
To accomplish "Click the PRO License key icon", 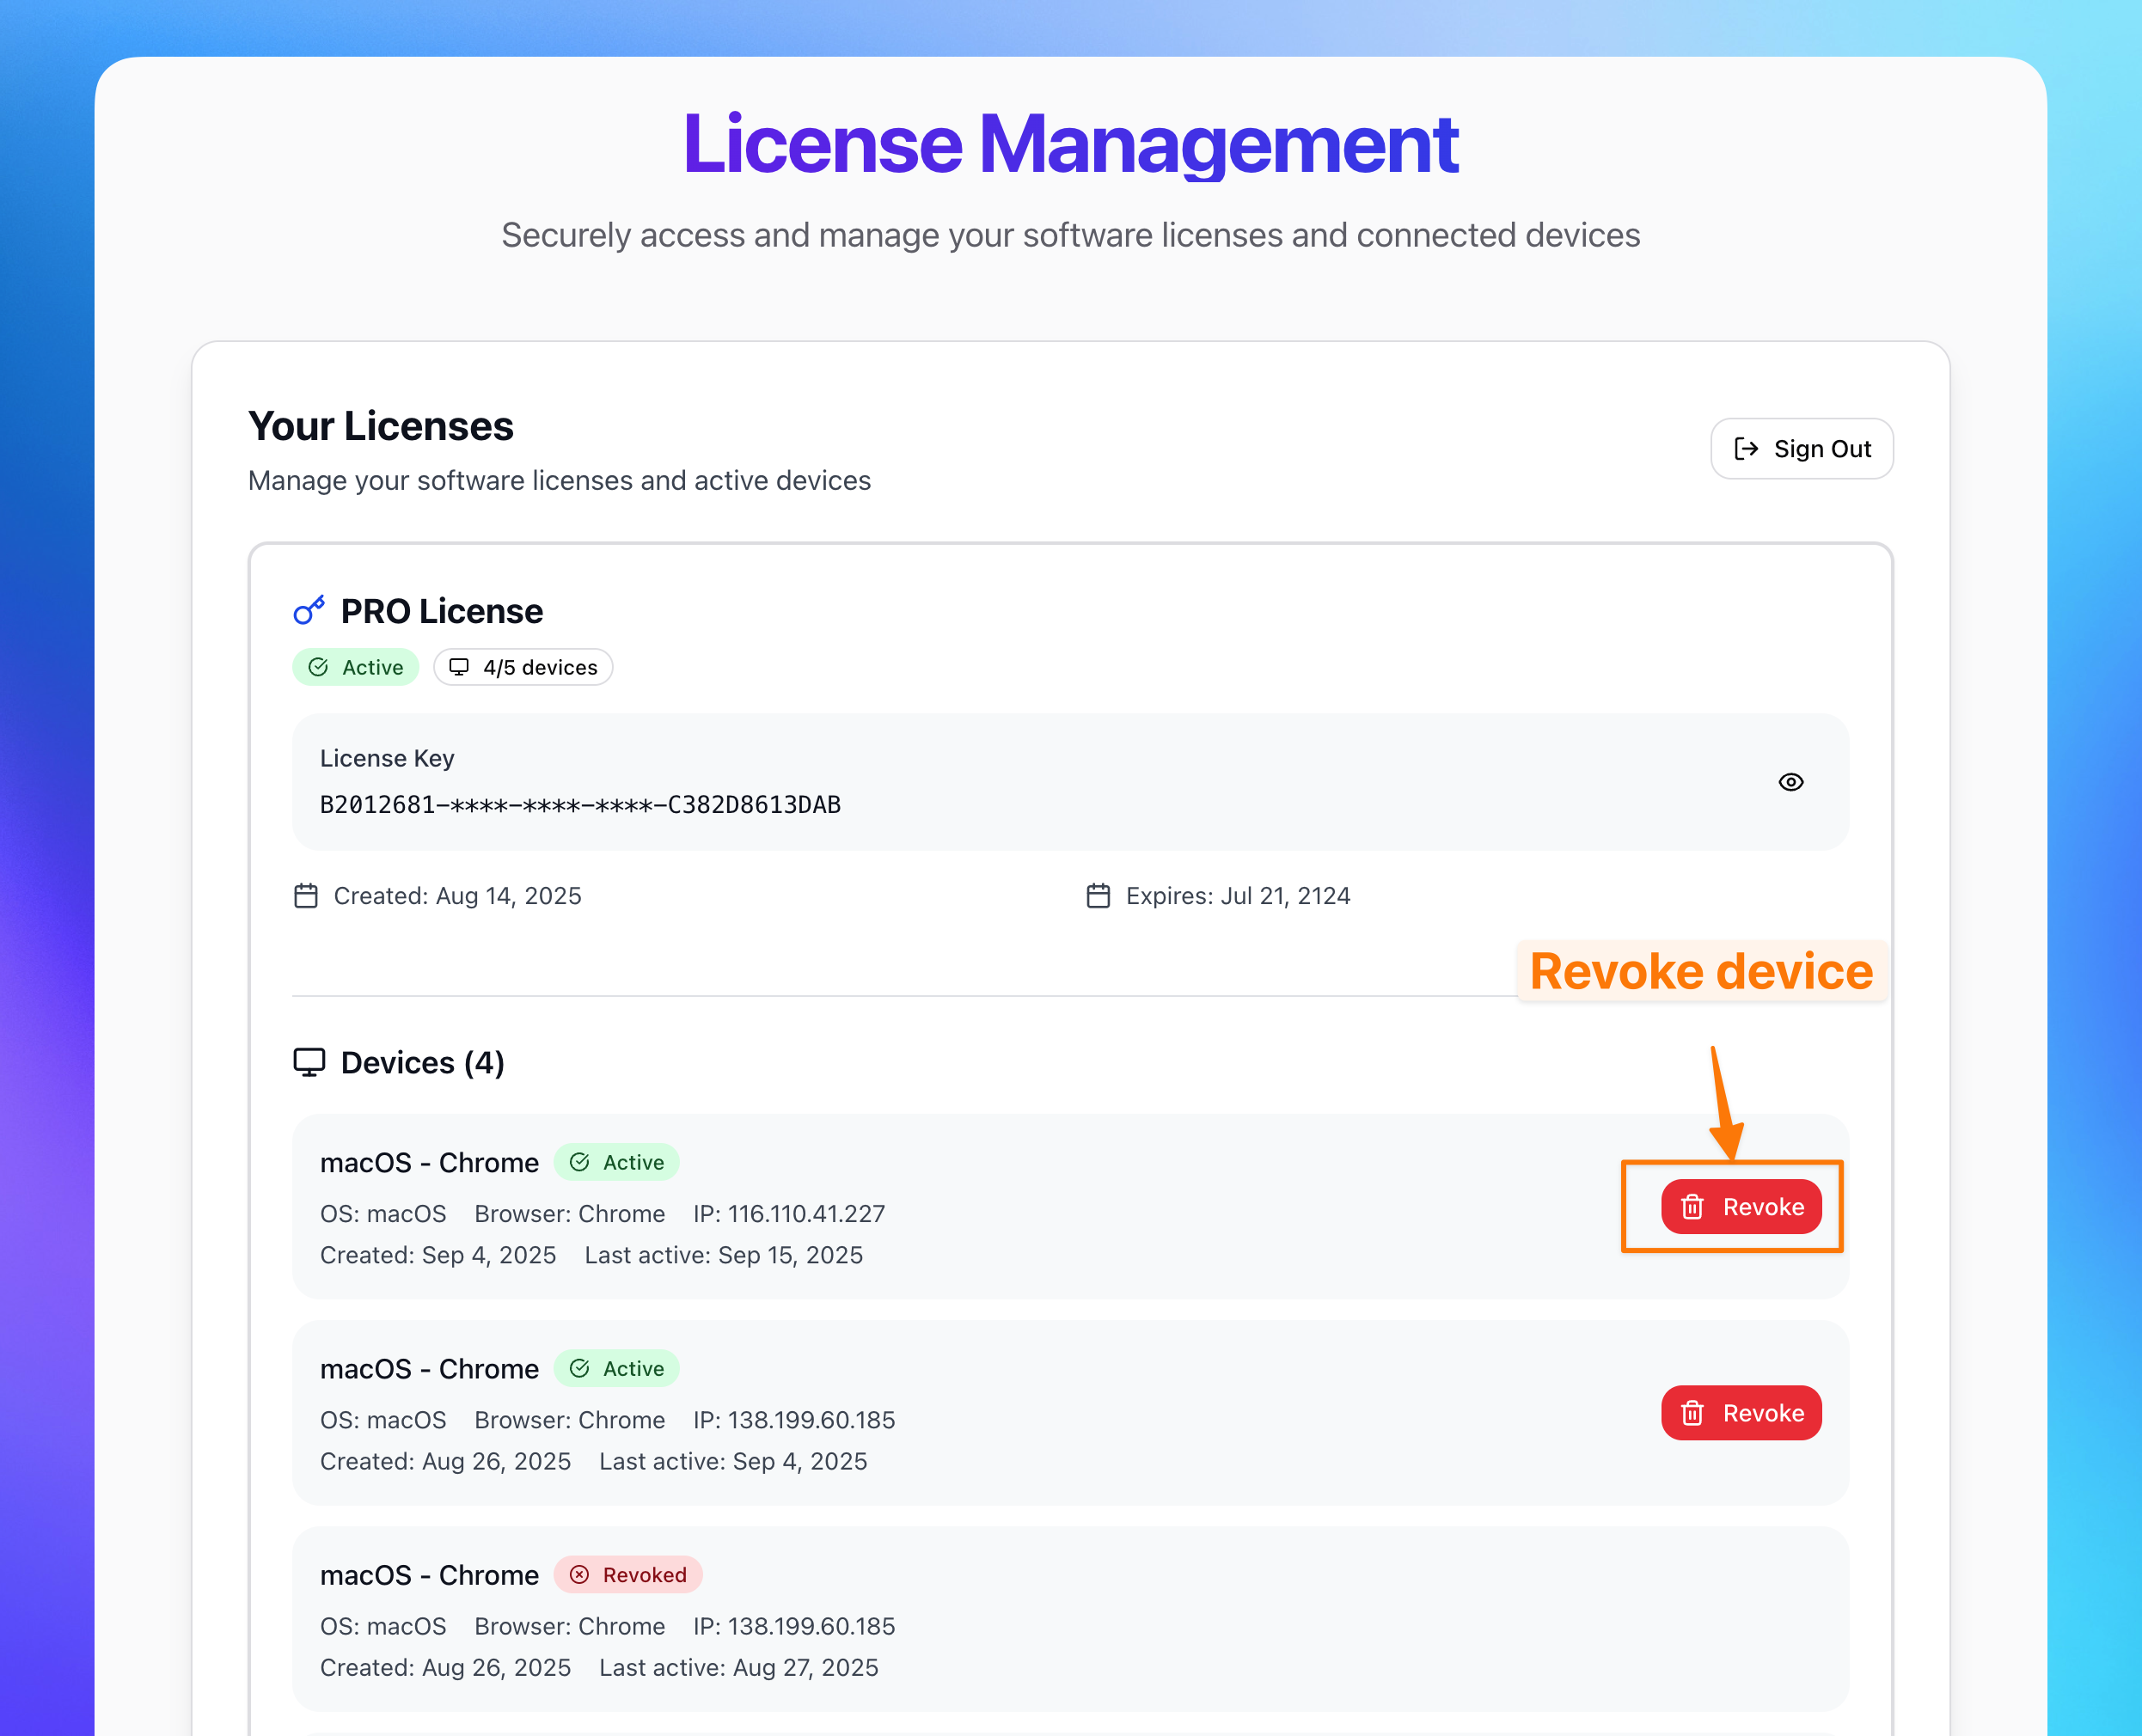I will click(x=309, y=610).
